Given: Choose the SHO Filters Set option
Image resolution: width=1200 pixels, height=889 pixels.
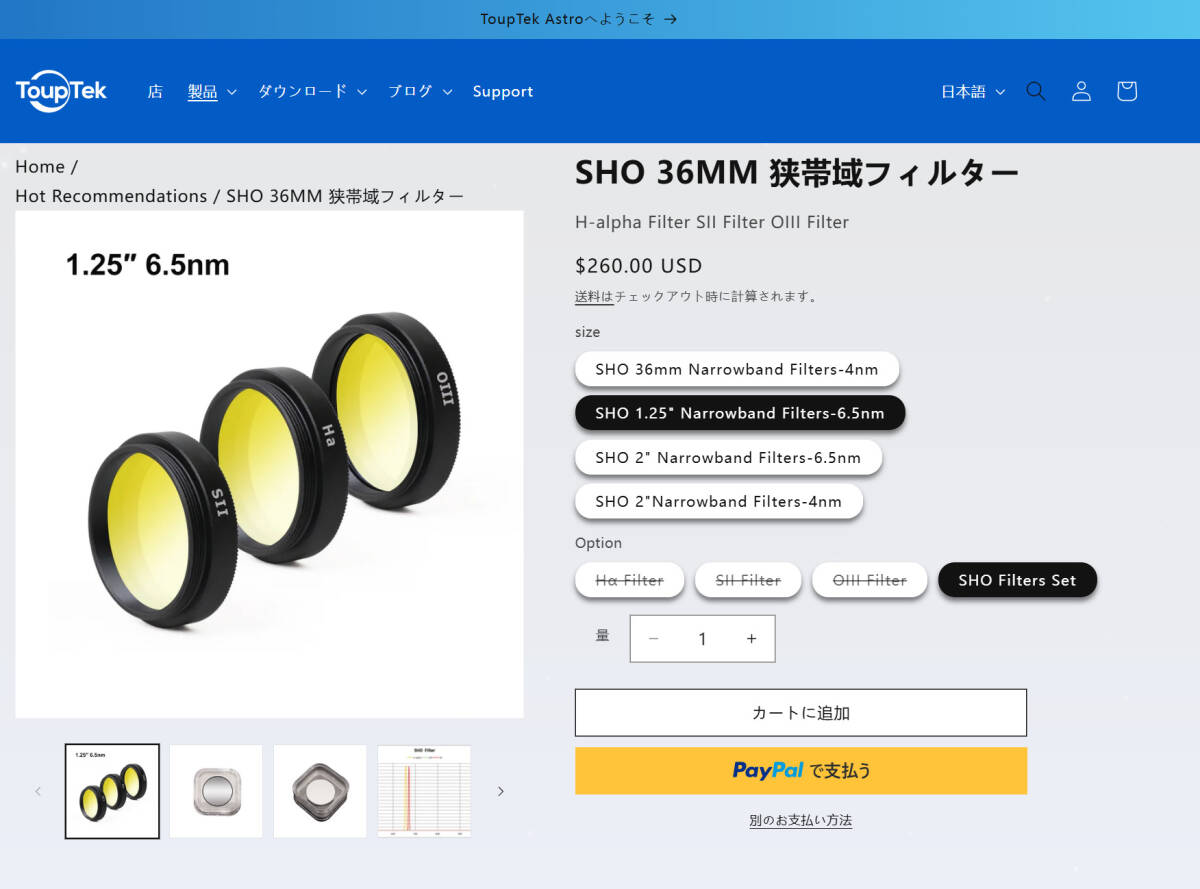Looking at the screenshot, I should [x=1017, y=580].
